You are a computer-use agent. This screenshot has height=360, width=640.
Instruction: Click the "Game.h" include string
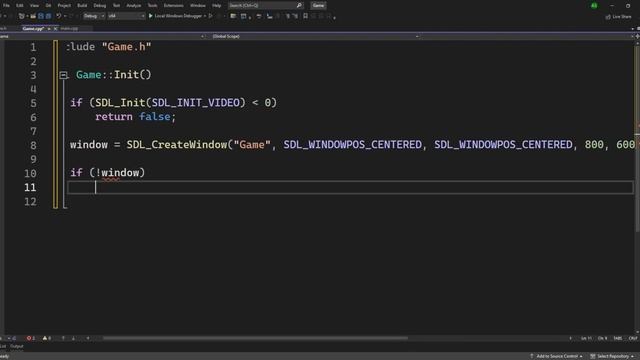coord(127,47)
